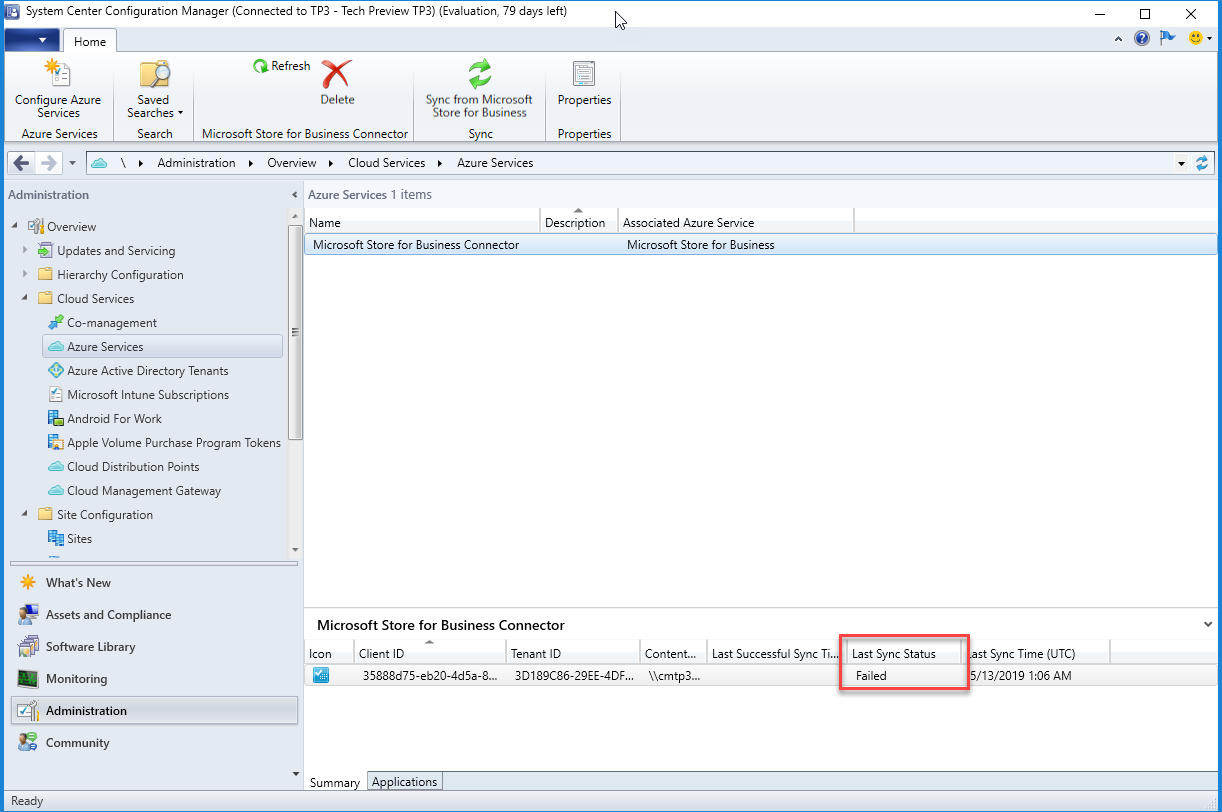Image resolution: width=1222 pixels, height=812 pixels.
Task: Click the blue flag notification icon
Action: (x=1167, y=39)
